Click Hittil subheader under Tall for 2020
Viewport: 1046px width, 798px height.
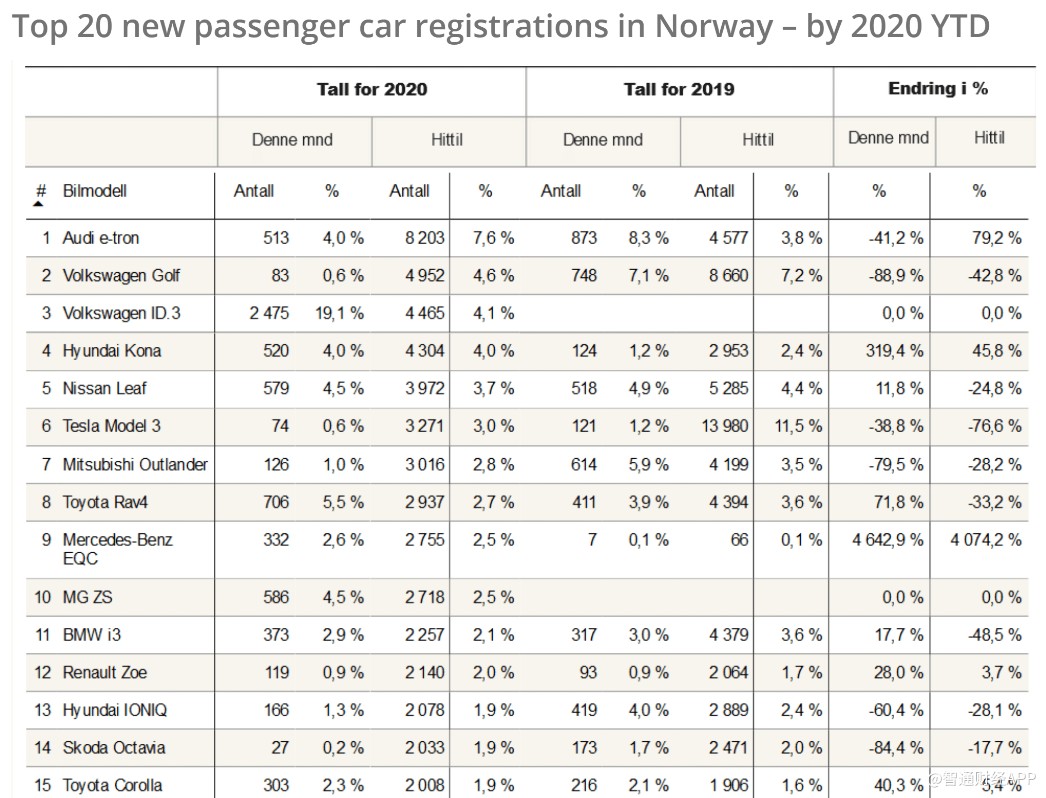[x=446, y=139]
